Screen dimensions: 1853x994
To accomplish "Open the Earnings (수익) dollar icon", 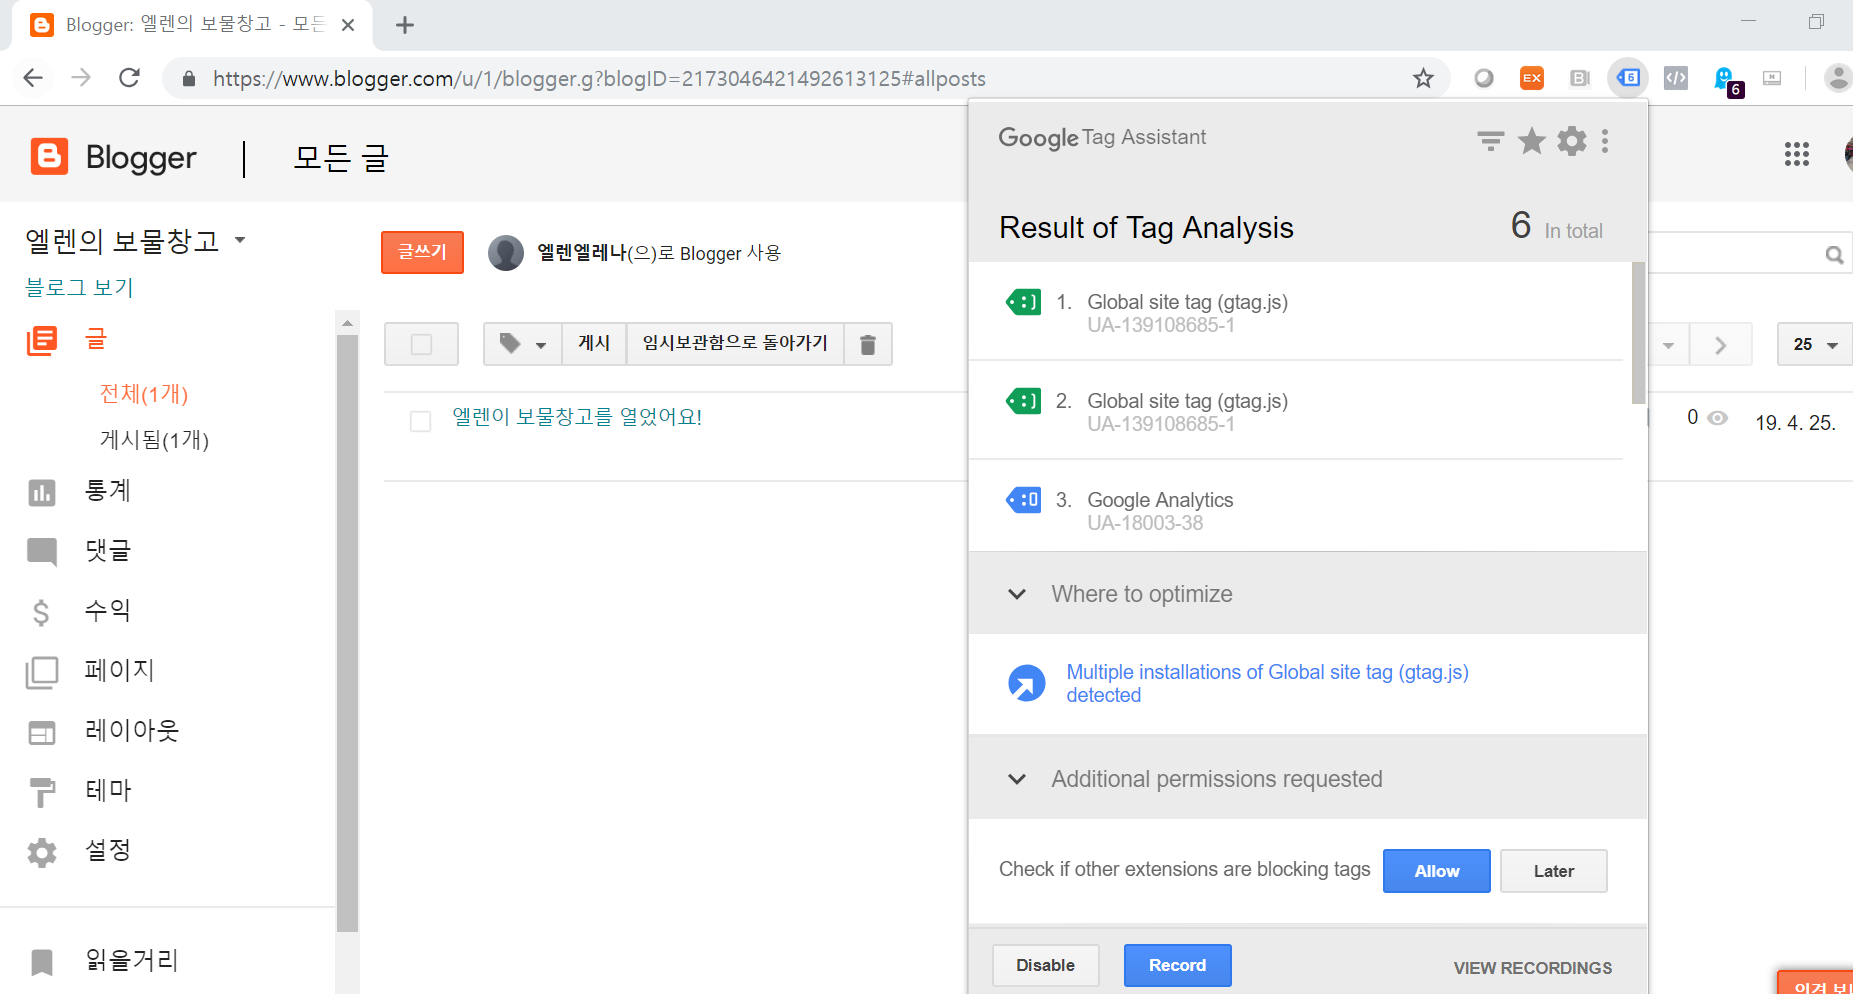I will tap(41, 612).
